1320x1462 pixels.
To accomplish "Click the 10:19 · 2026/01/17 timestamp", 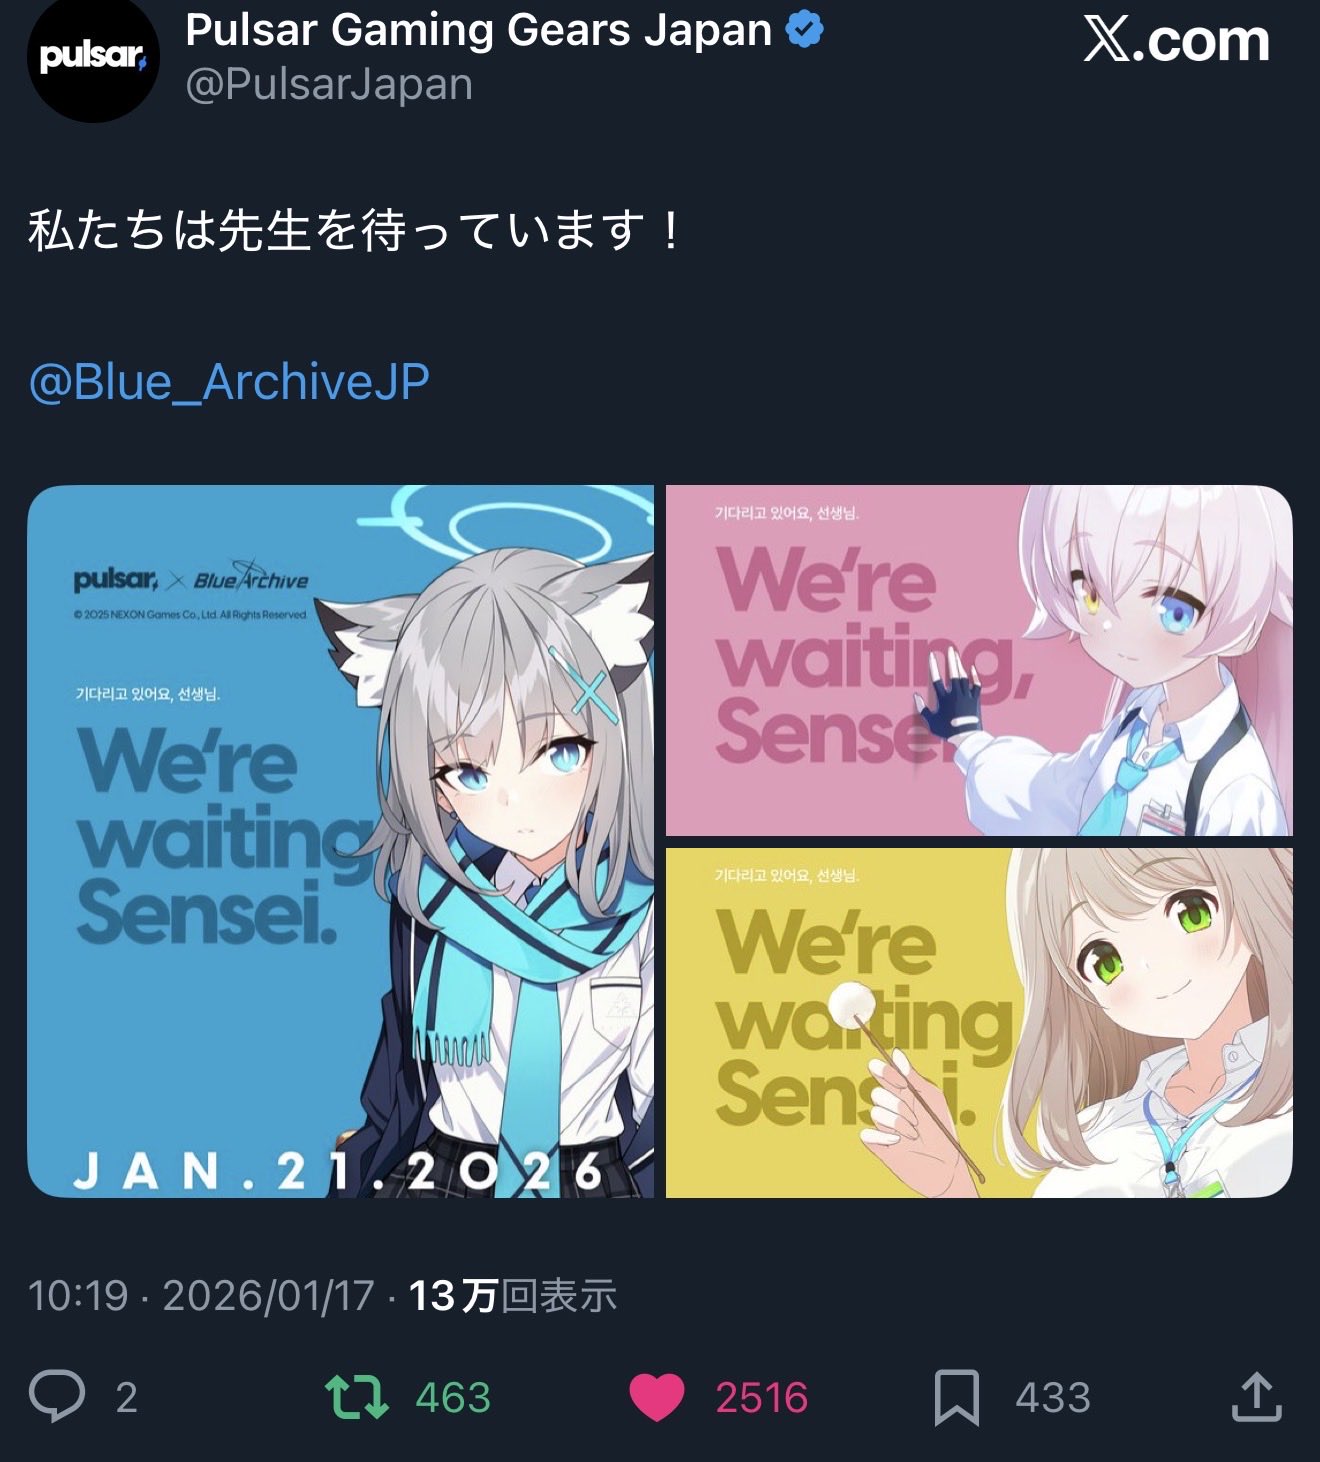I will 201,1295.
